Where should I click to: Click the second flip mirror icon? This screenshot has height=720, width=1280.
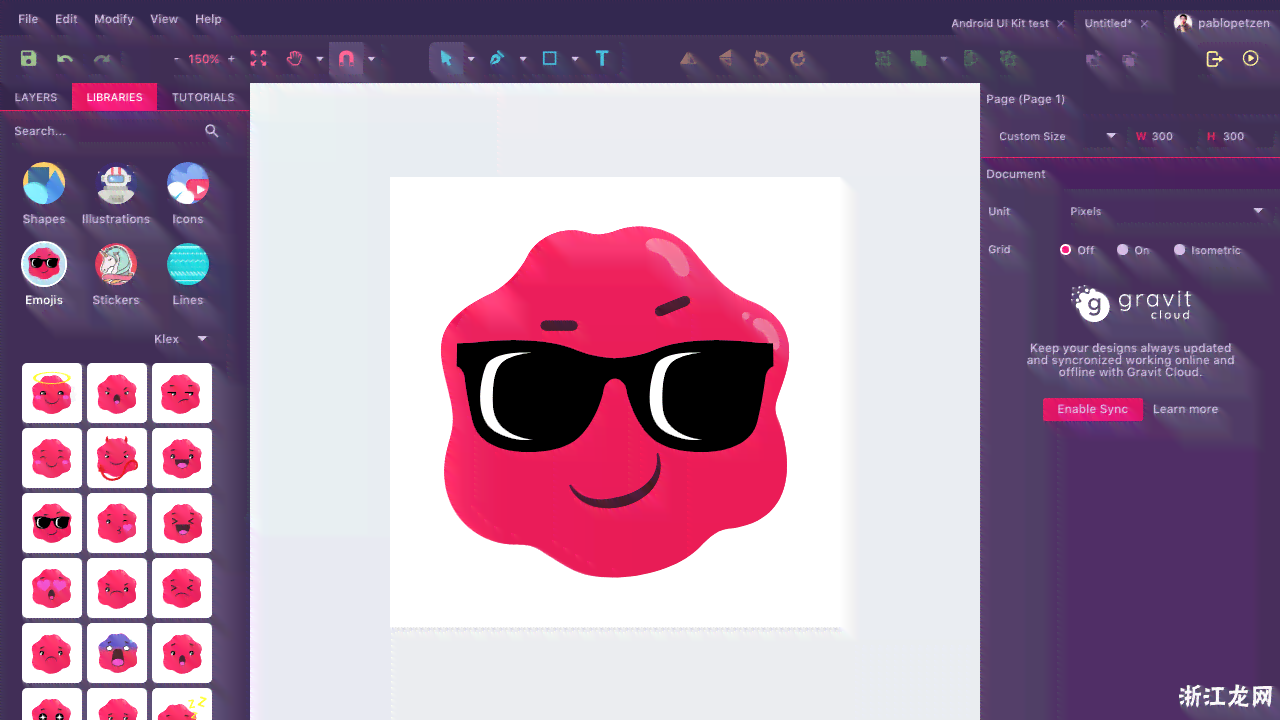coord(726,59)
